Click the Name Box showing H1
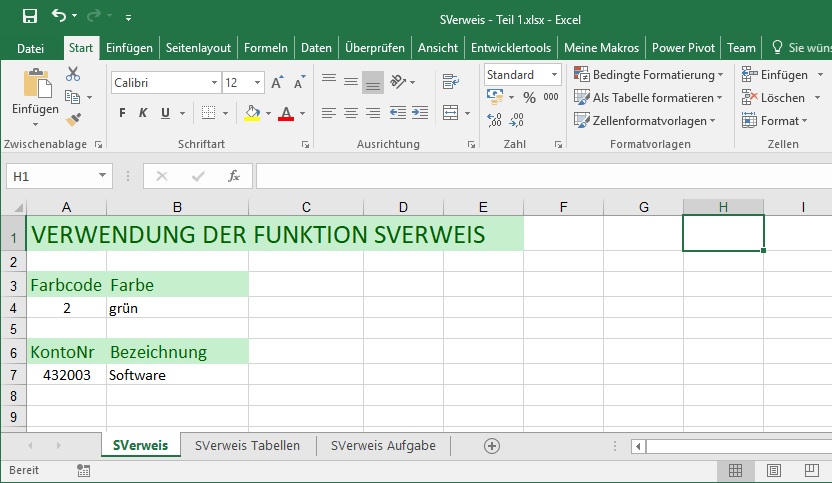Image resolution: width=832 pixels, height=483 pixels. pyautogui.click(x=50, y=176)
